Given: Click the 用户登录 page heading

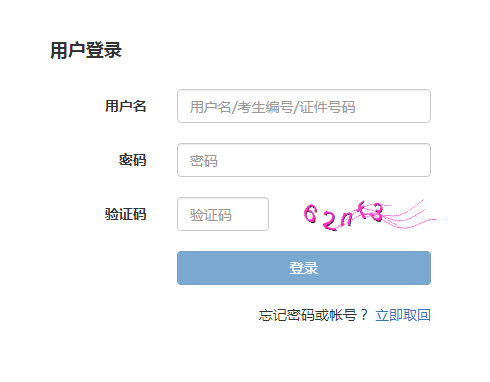Looking at the screenshot, I should (86, 50).
